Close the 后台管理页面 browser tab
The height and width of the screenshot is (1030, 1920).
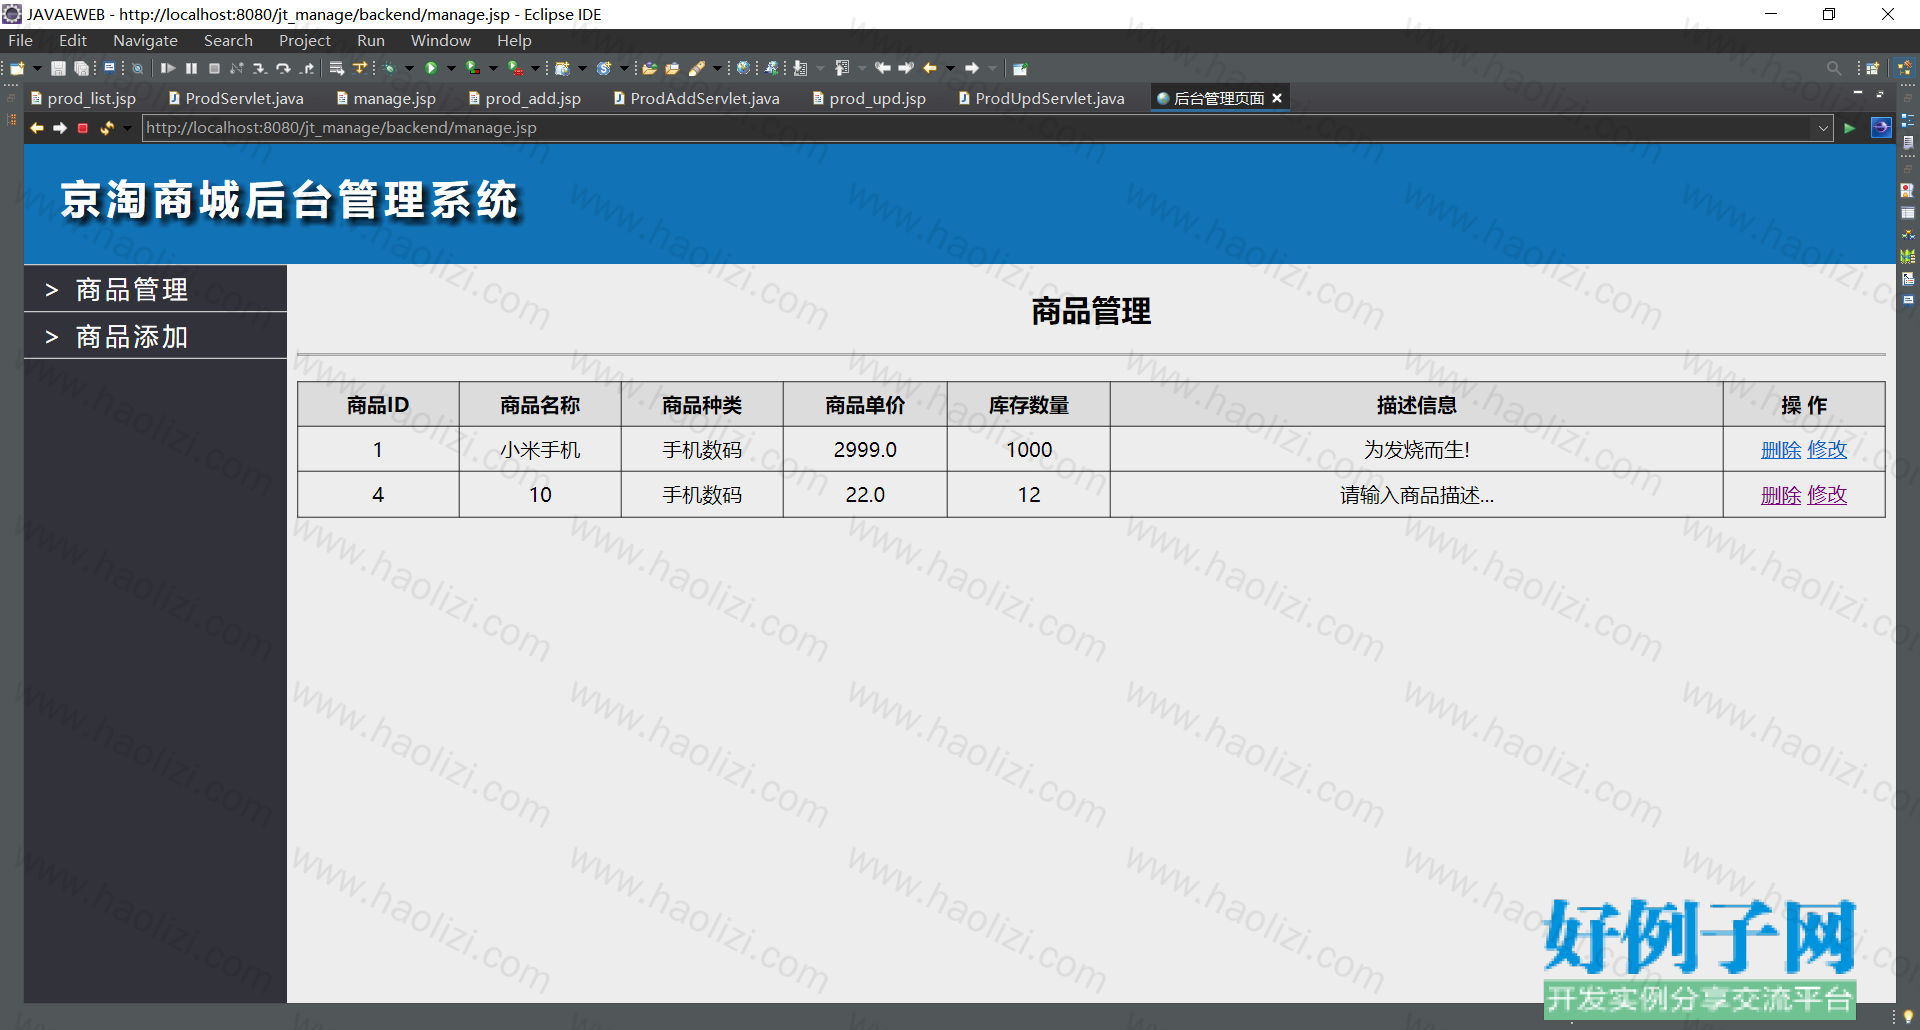(1277, 98)
